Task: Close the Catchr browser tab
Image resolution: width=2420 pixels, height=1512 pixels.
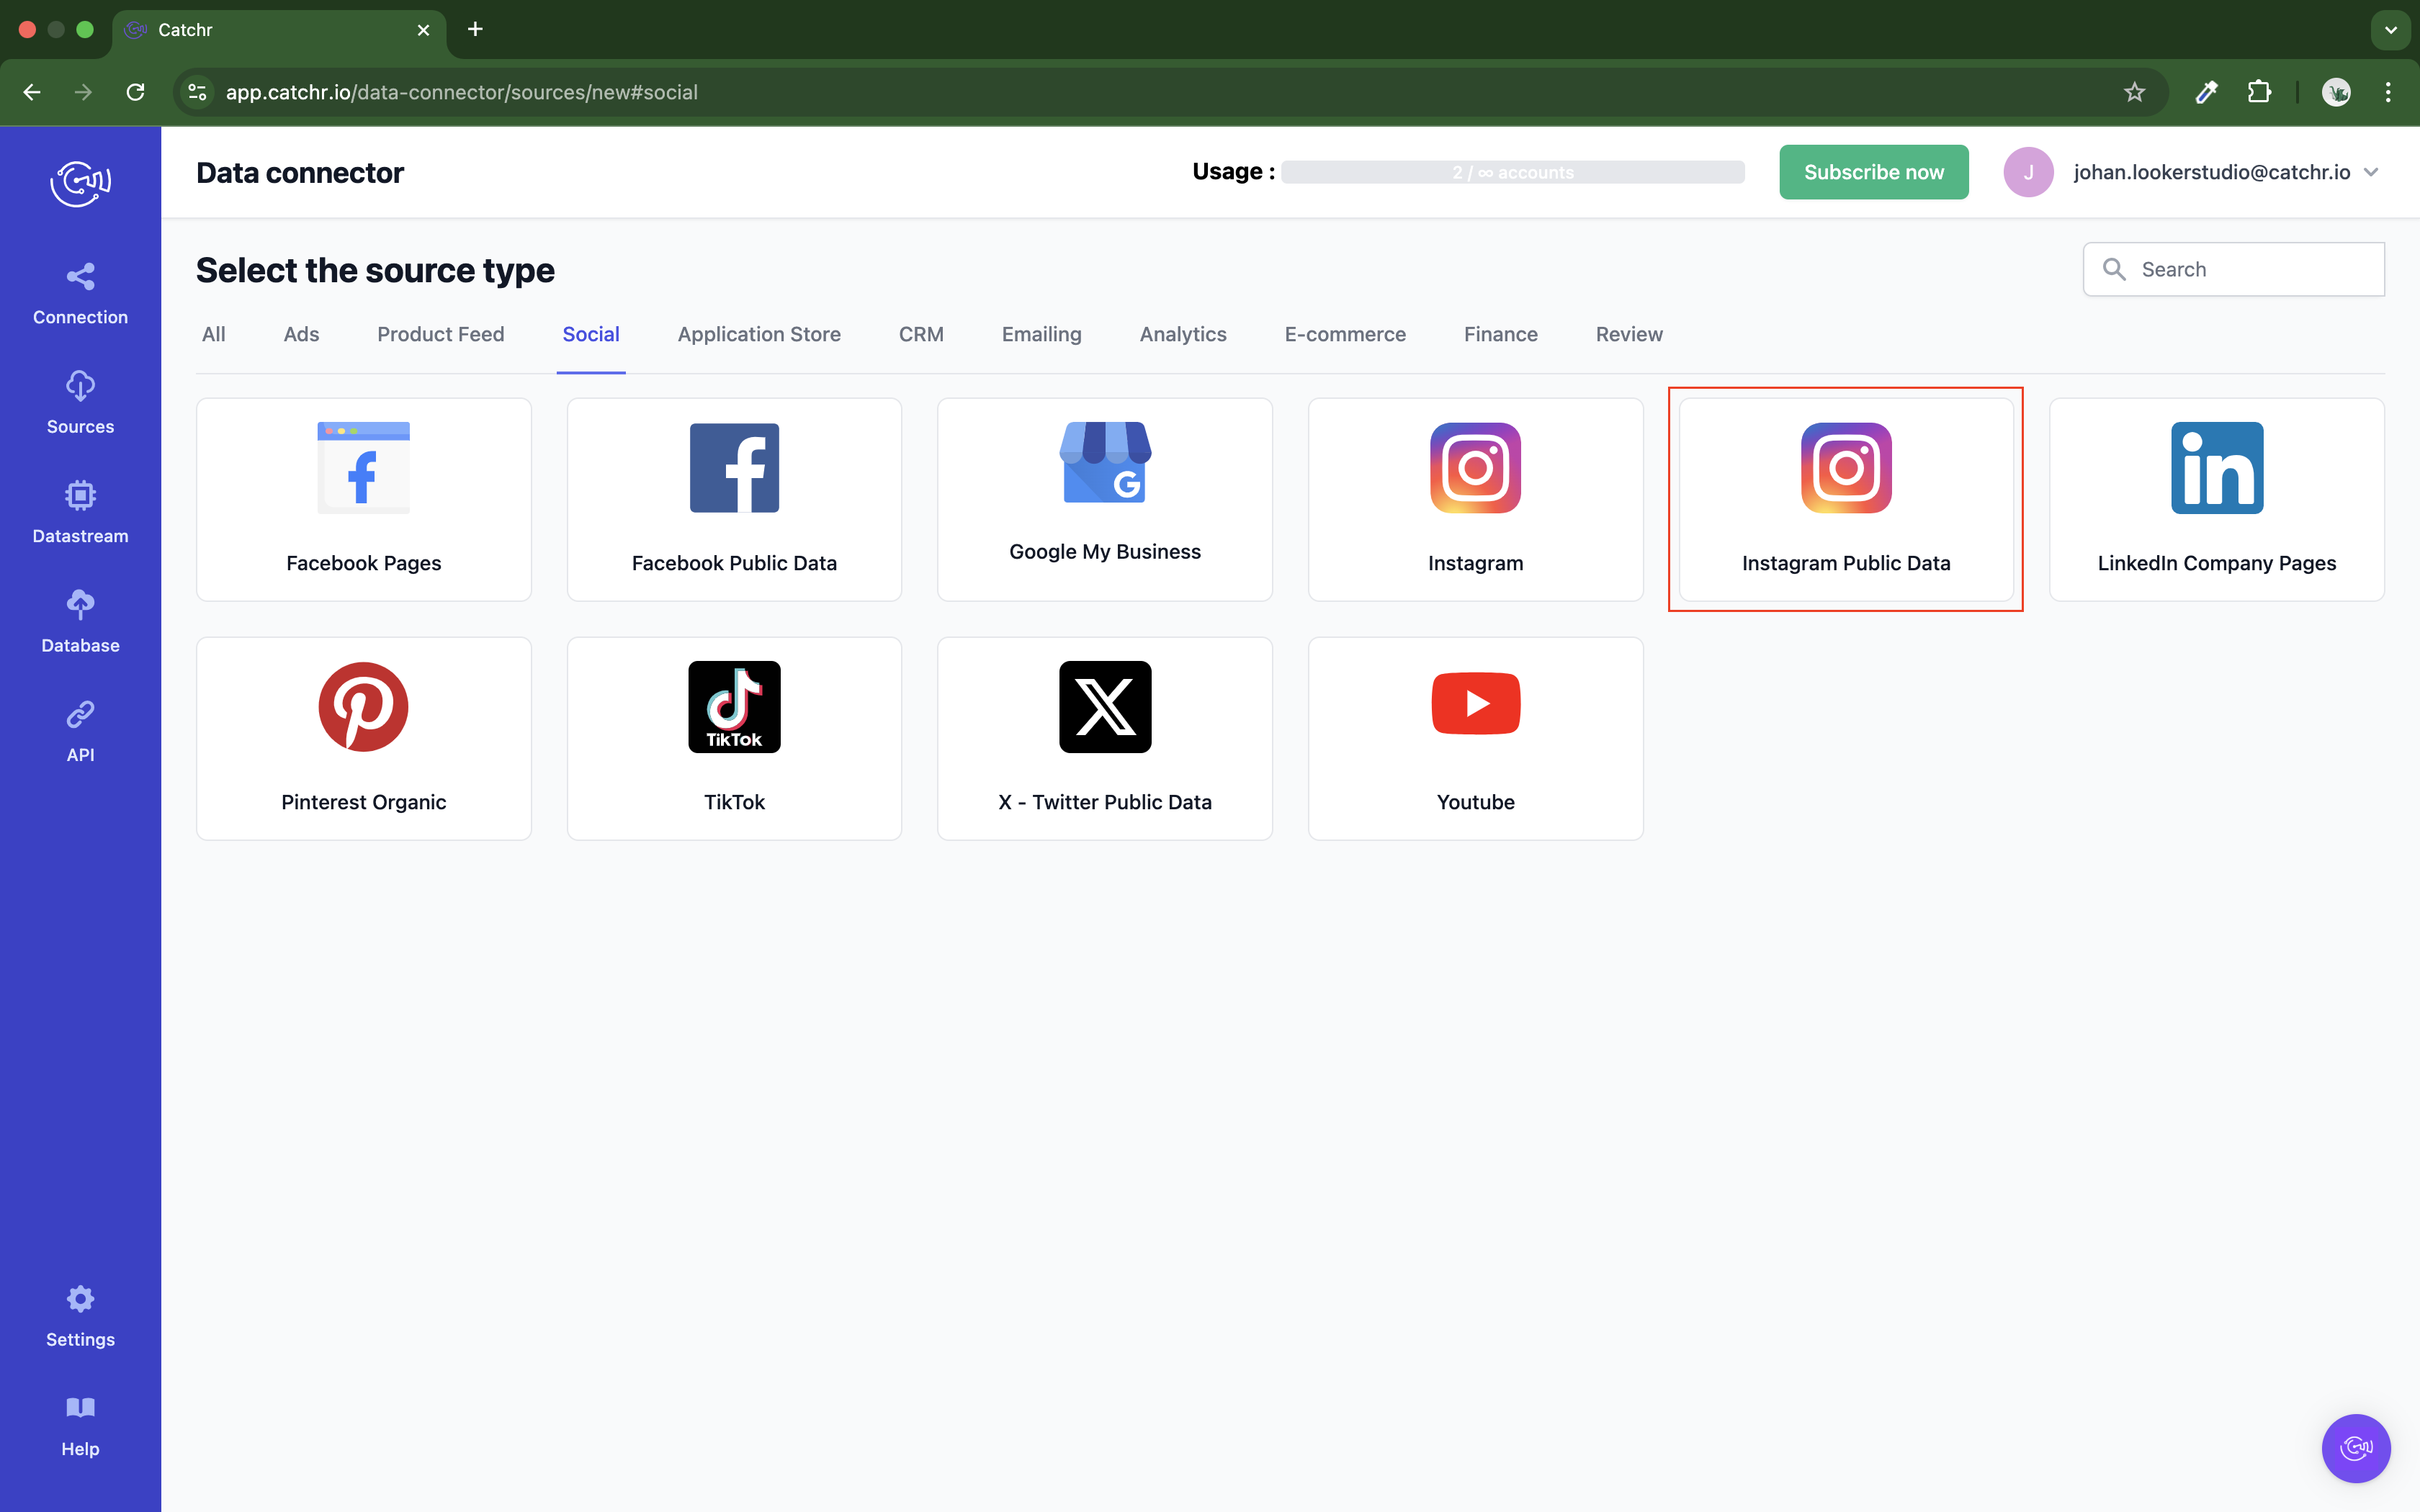Action: pos(424,30)
